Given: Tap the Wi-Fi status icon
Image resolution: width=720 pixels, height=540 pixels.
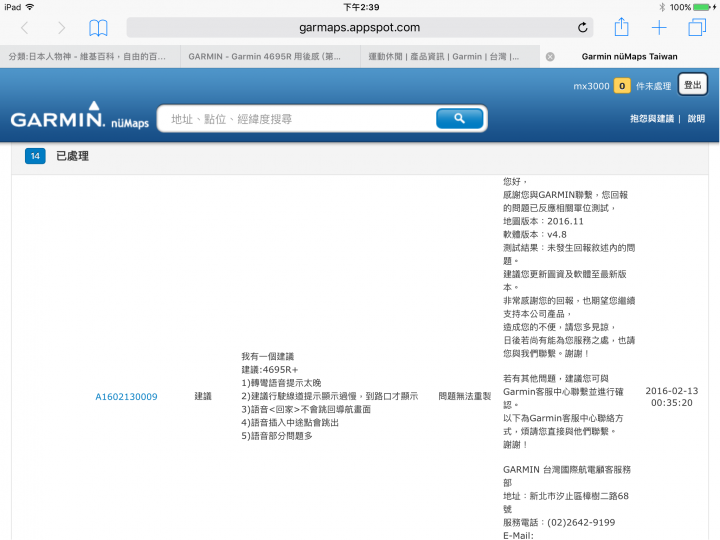Looking at the screenshot, I should coord(30,7).
